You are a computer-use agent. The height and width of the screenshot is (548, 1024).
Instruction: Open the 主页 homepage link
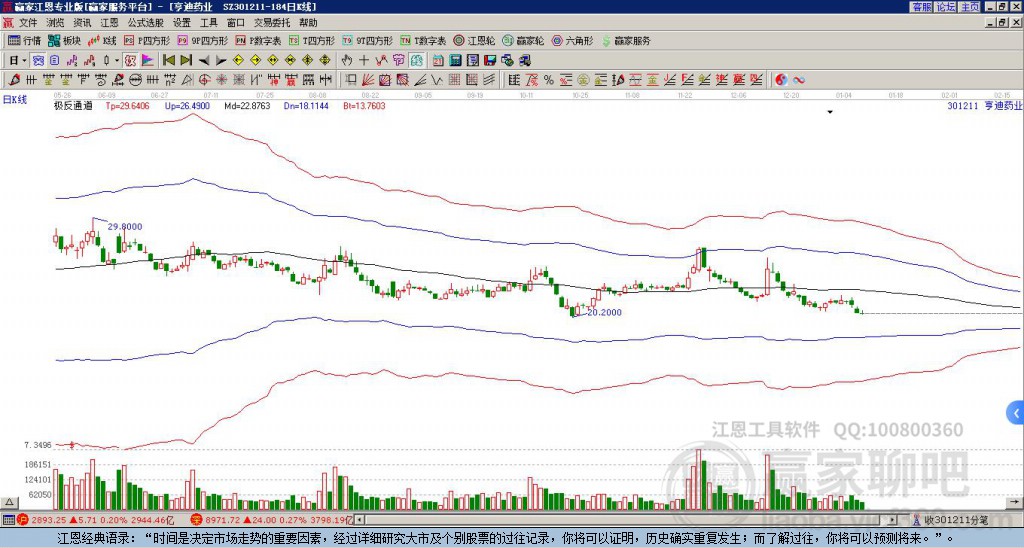click(969, 6)
